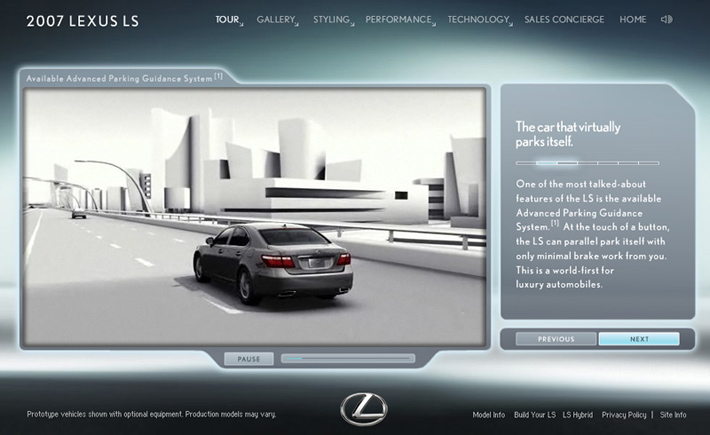Pause the tour video
The image size is (710, 435).
[249, 359]
